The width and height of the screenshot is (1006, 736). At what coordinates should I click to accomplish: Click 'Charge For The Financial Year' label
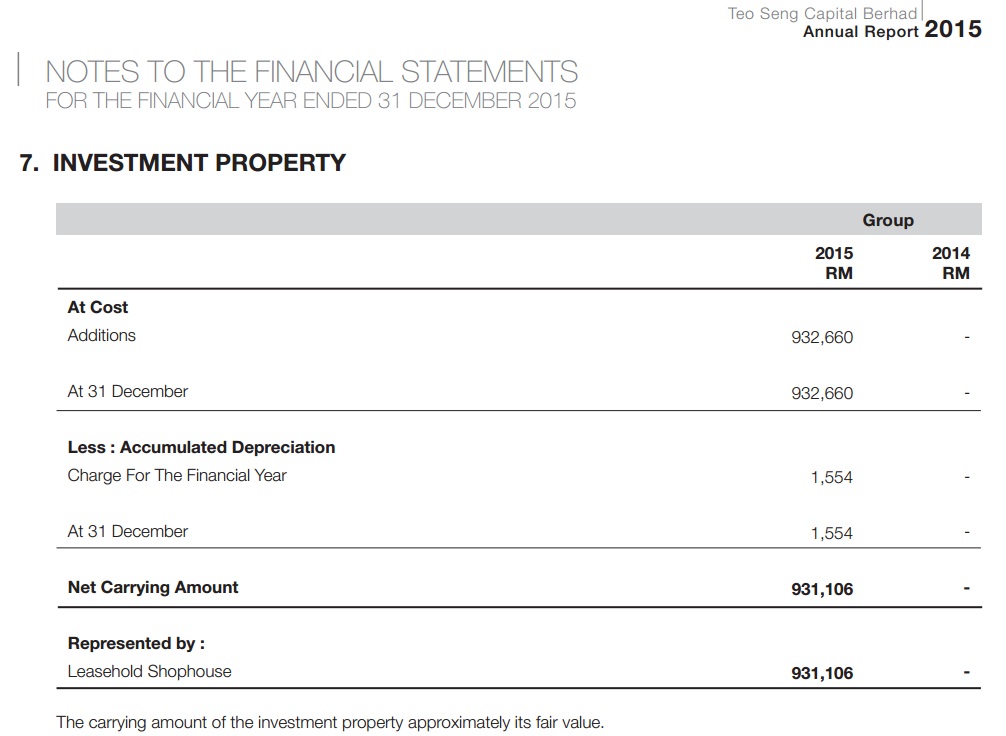[177, 475]
